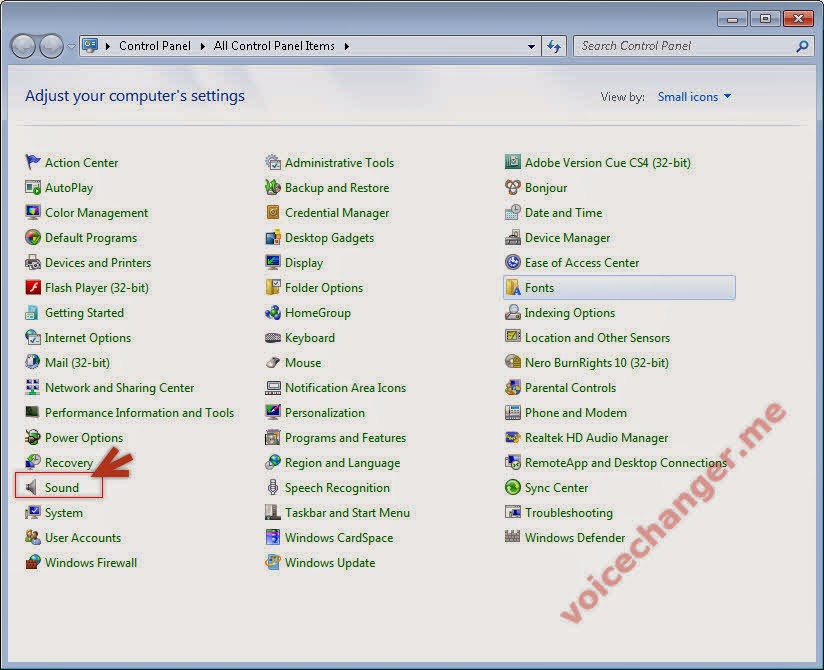824x670 pixels.
Task: Open the User Accounts link
Action: pyautogui.click(x=83, y=538)
